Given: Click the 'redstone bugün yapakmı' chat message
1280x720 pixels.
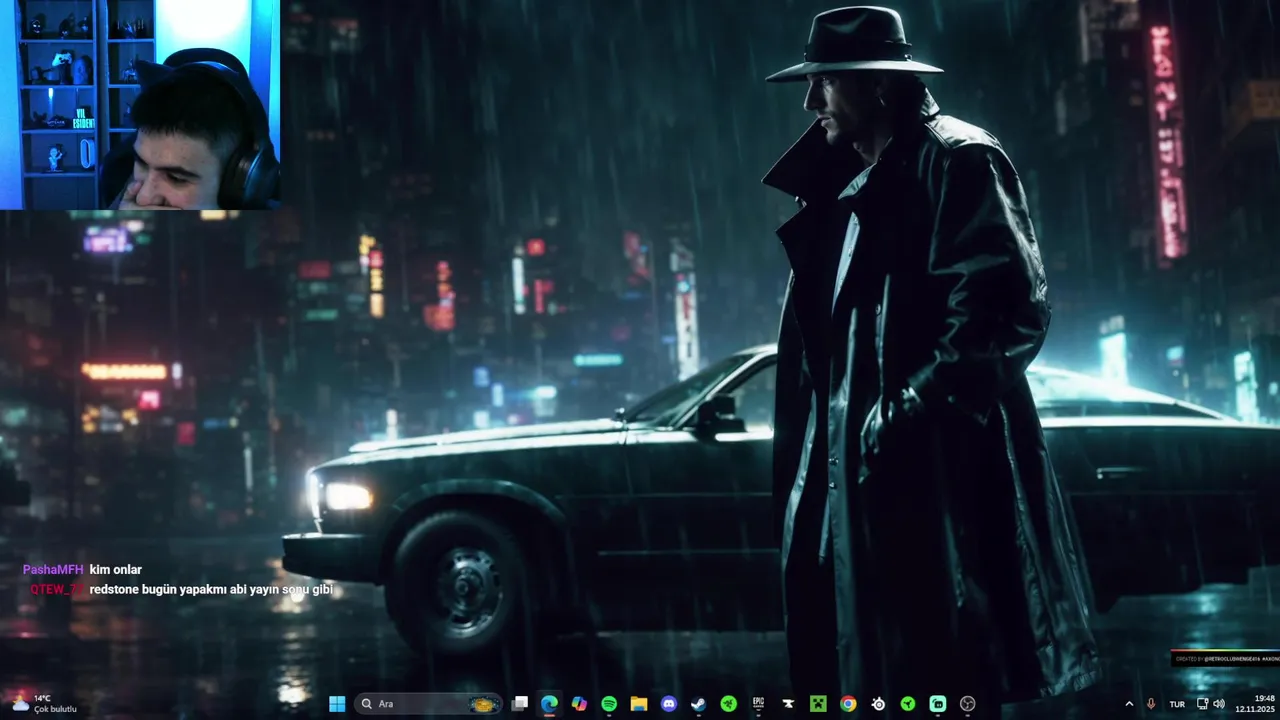Looking at the screenshot, I should coord(211,590).
